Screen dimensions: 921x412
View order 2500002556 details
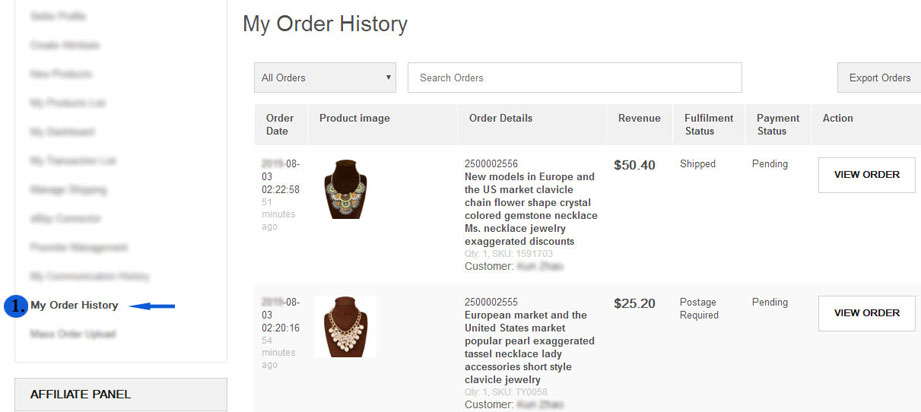(866, 175)
